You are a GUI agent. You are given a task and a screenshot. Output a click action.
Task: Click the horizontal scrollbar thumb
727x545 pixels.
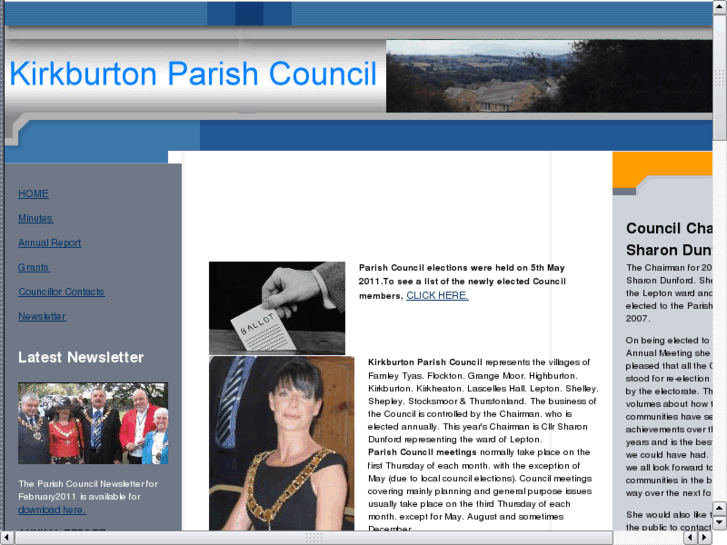point(314,538)
